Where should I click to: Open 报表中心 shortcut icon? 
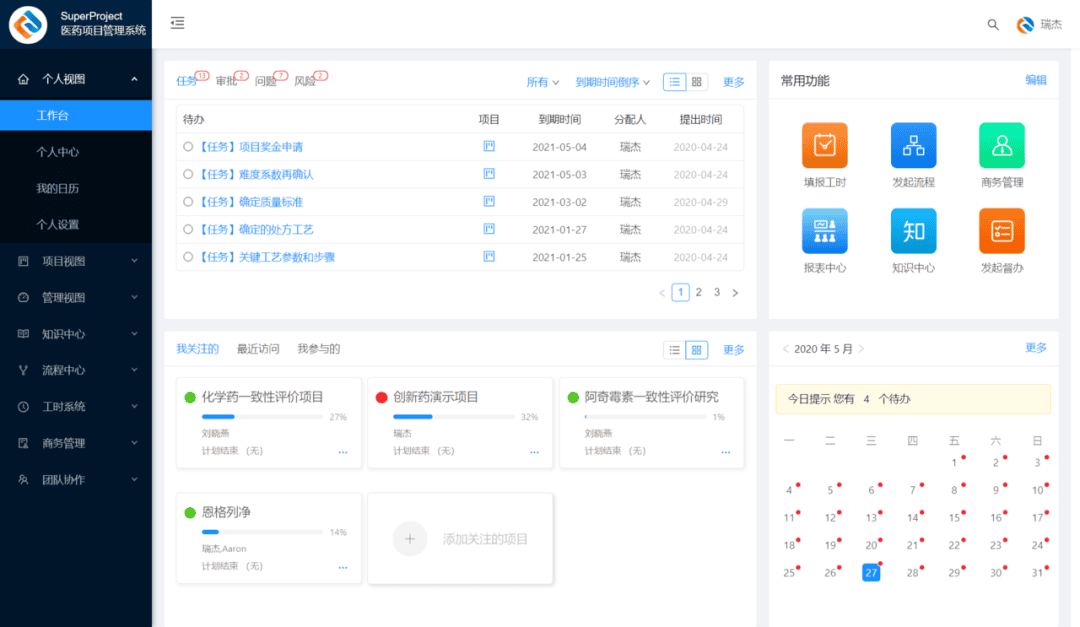pyautogui.click(x=824, y=231)
